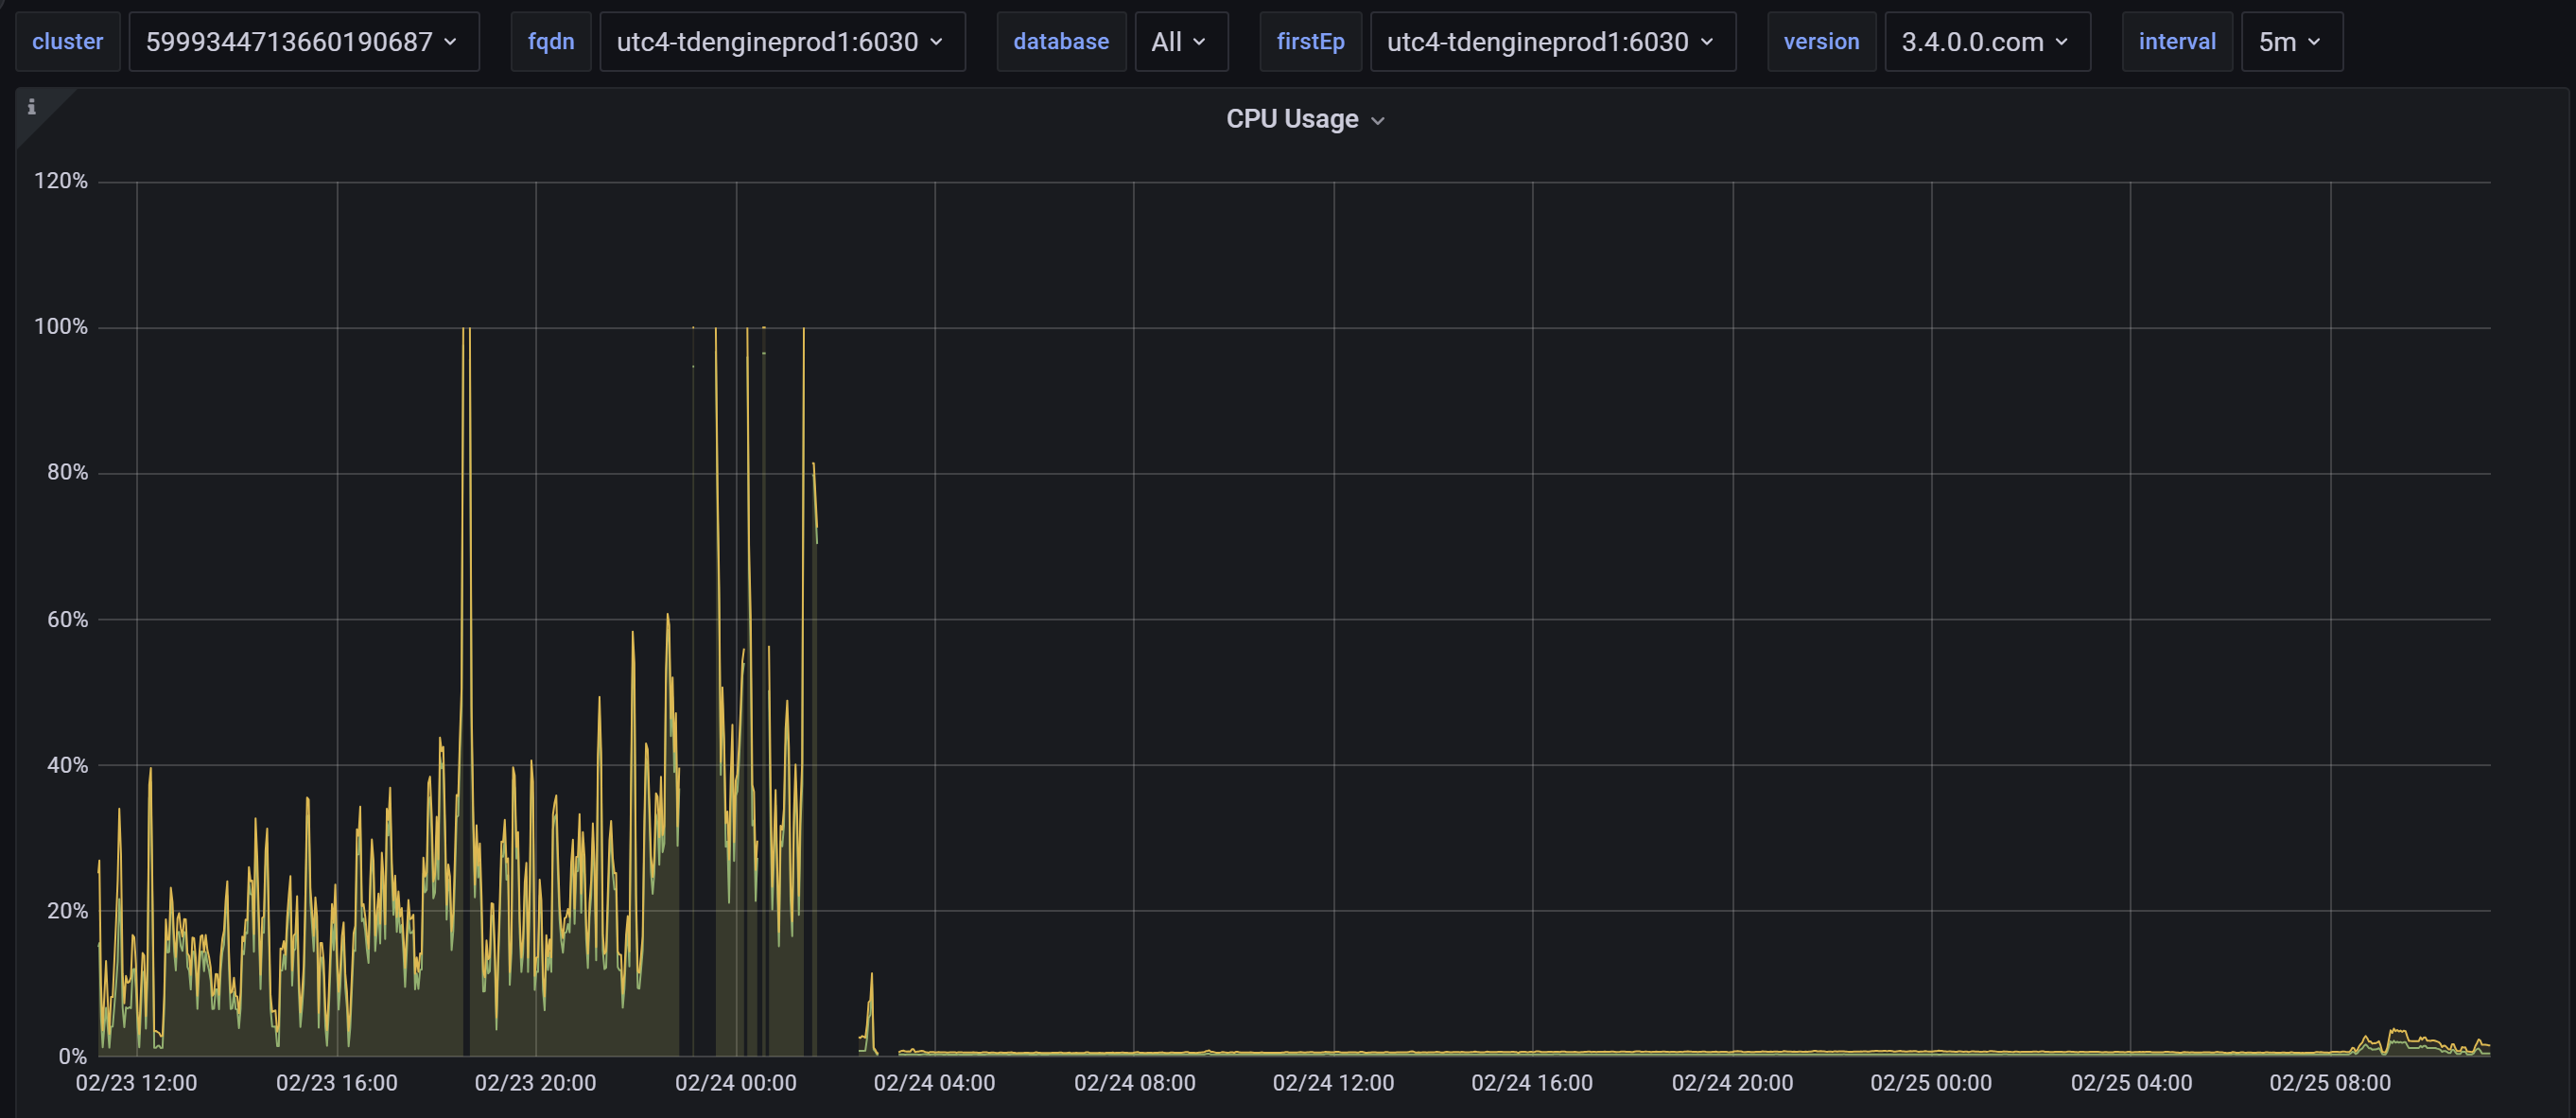This screenshot has height=1118, width=2576.
Task: Click the database variable label
Action: pyautogui.click(x=1060, y=42)
